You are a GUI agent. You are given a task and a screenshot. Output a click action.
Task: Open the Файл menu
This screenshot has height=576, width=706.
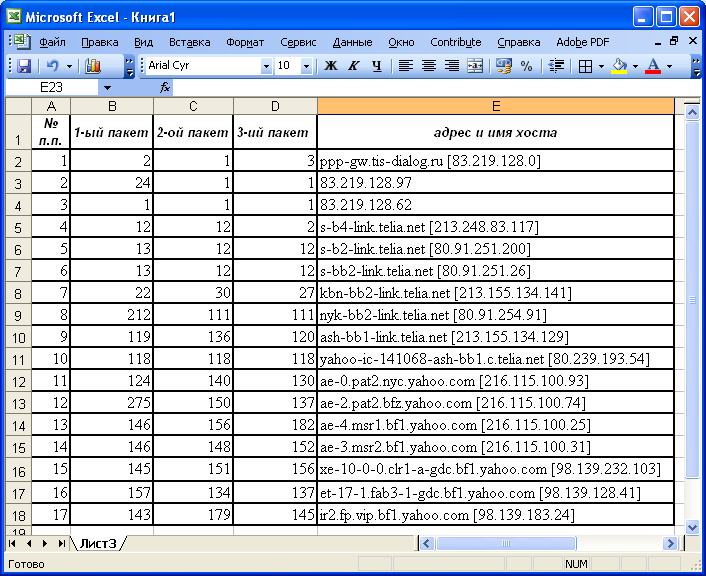tap(52, 42)
